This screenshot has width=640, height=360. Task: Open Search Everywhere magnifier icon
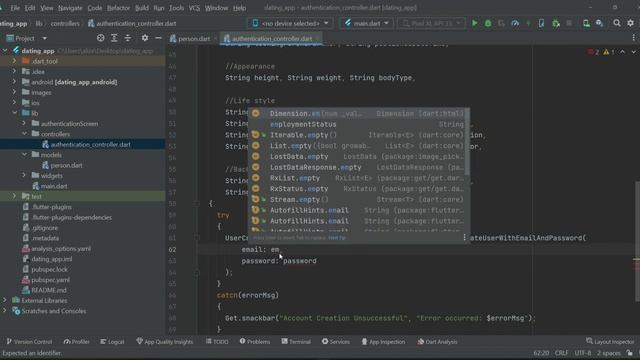[617, 23]
